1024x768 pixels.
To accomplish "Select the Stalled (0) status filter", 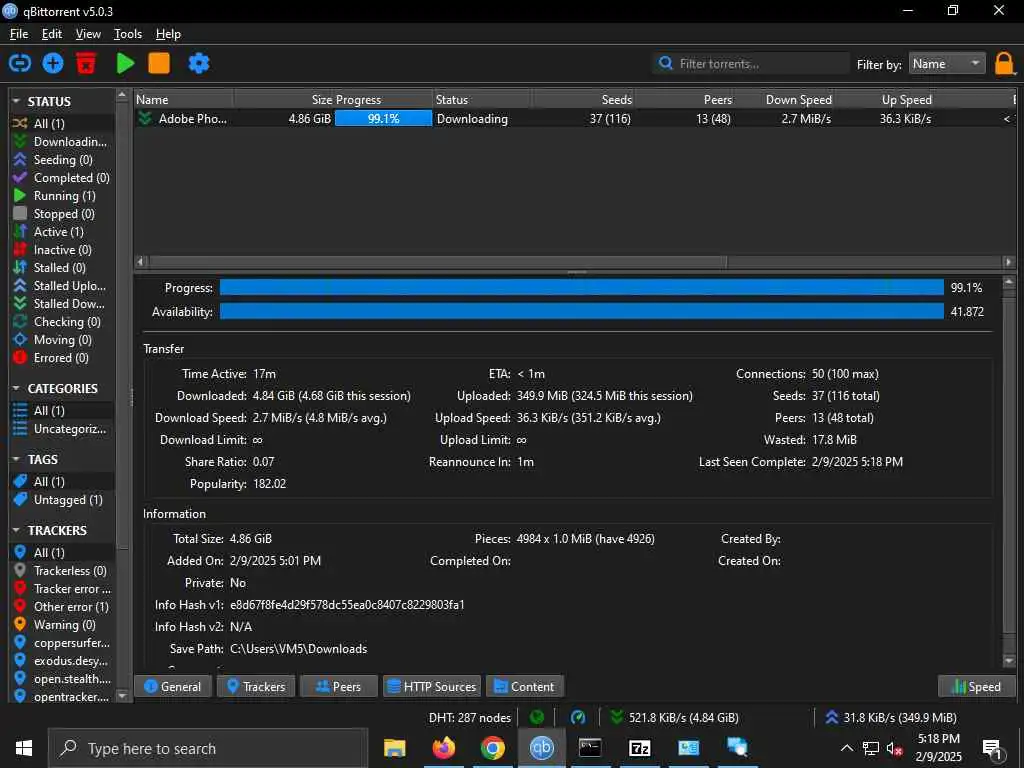I will (62, 268).
